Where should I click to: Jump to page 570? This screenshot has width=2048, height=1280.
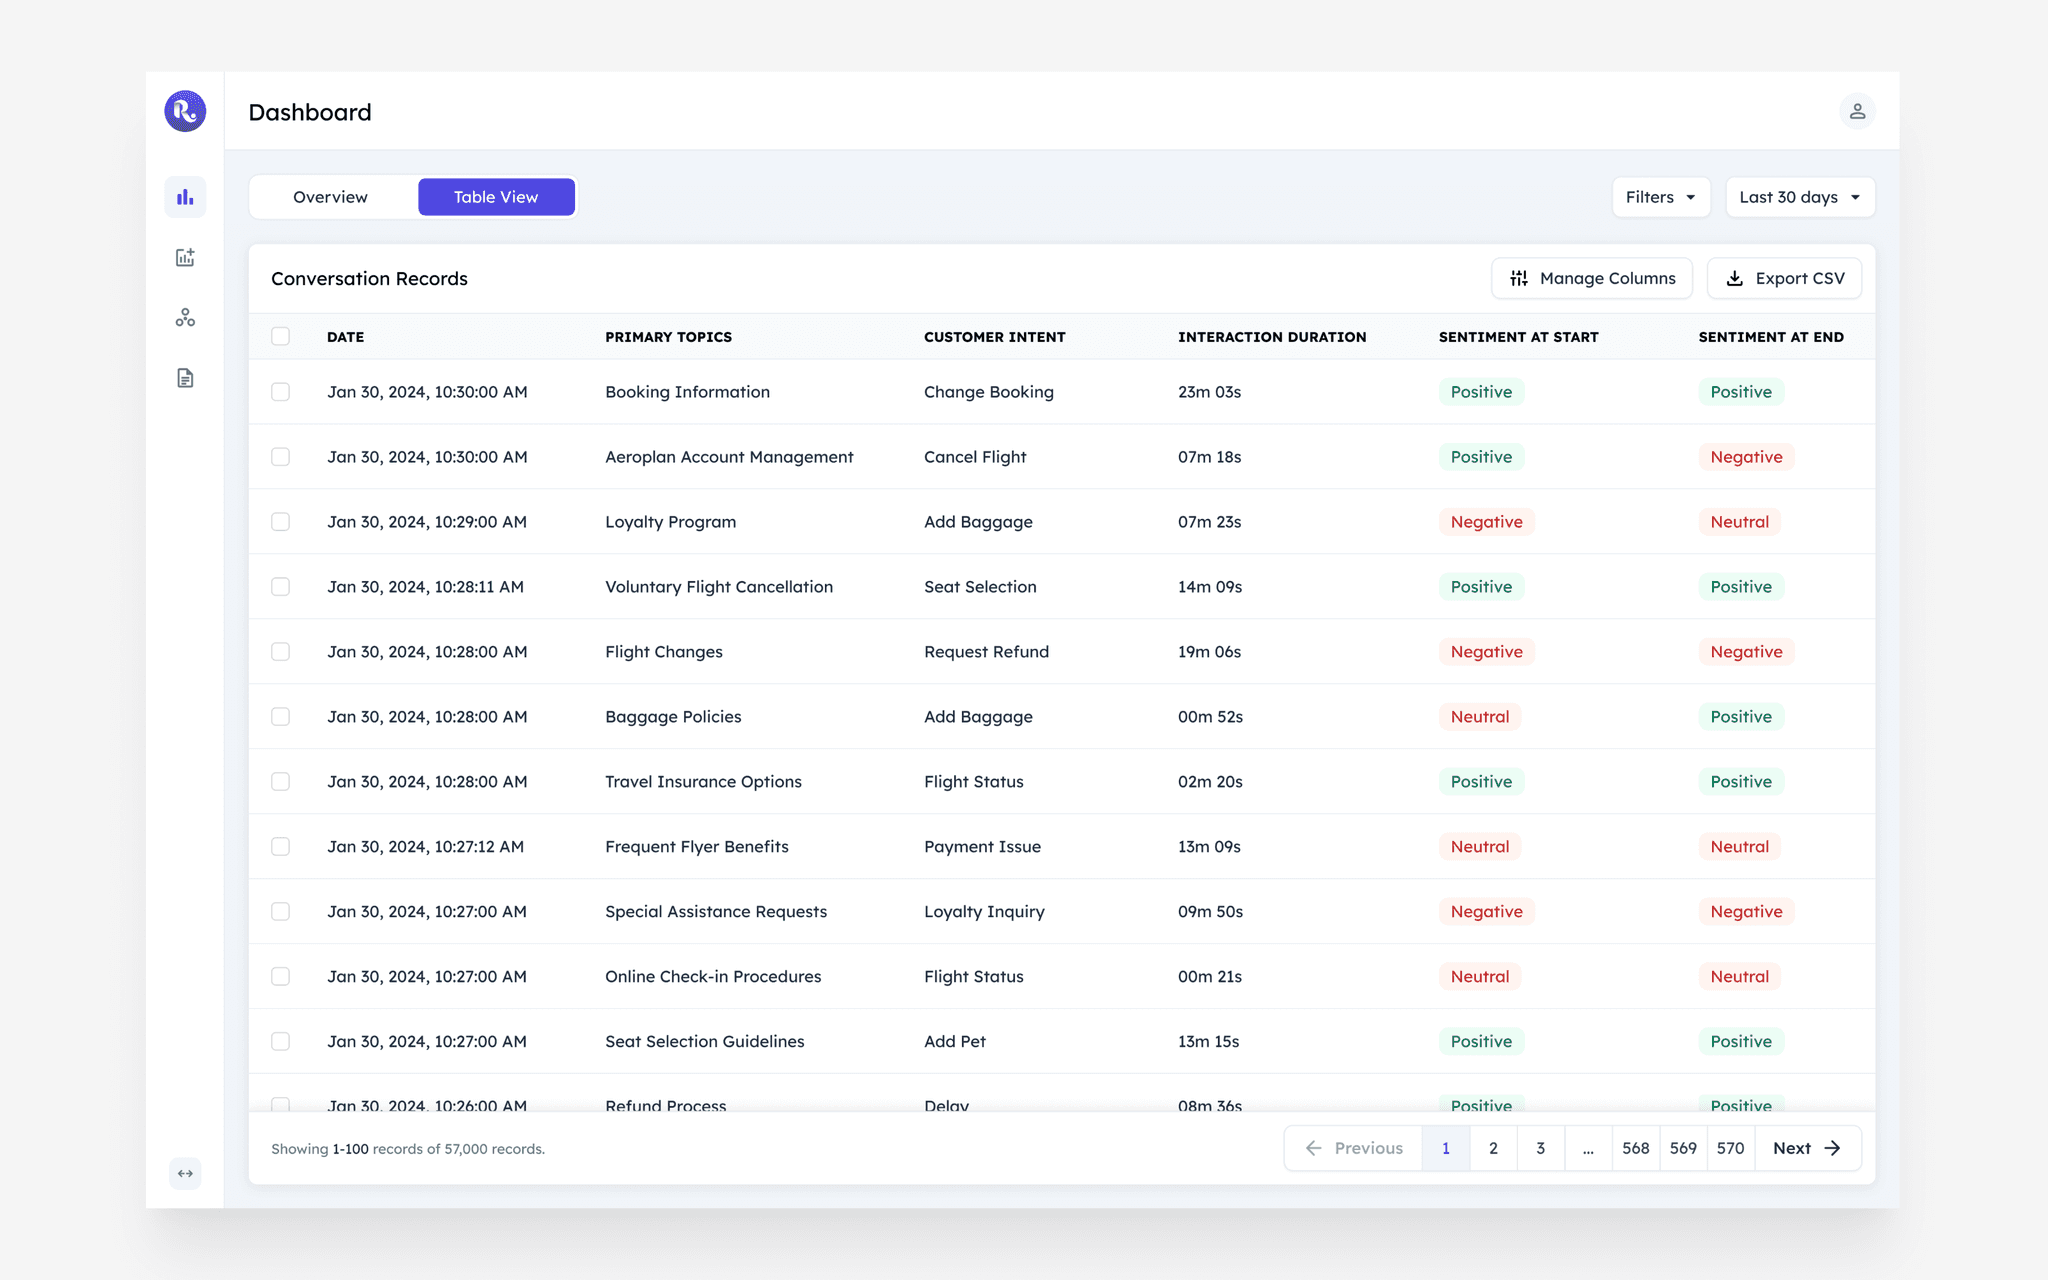pyautogui.click(x=1730, y=1148)
